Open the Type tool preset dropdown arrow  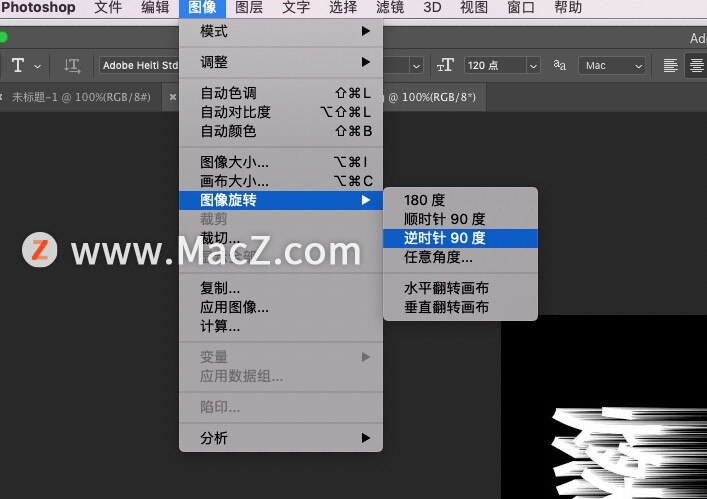click(x=37, y=66)
